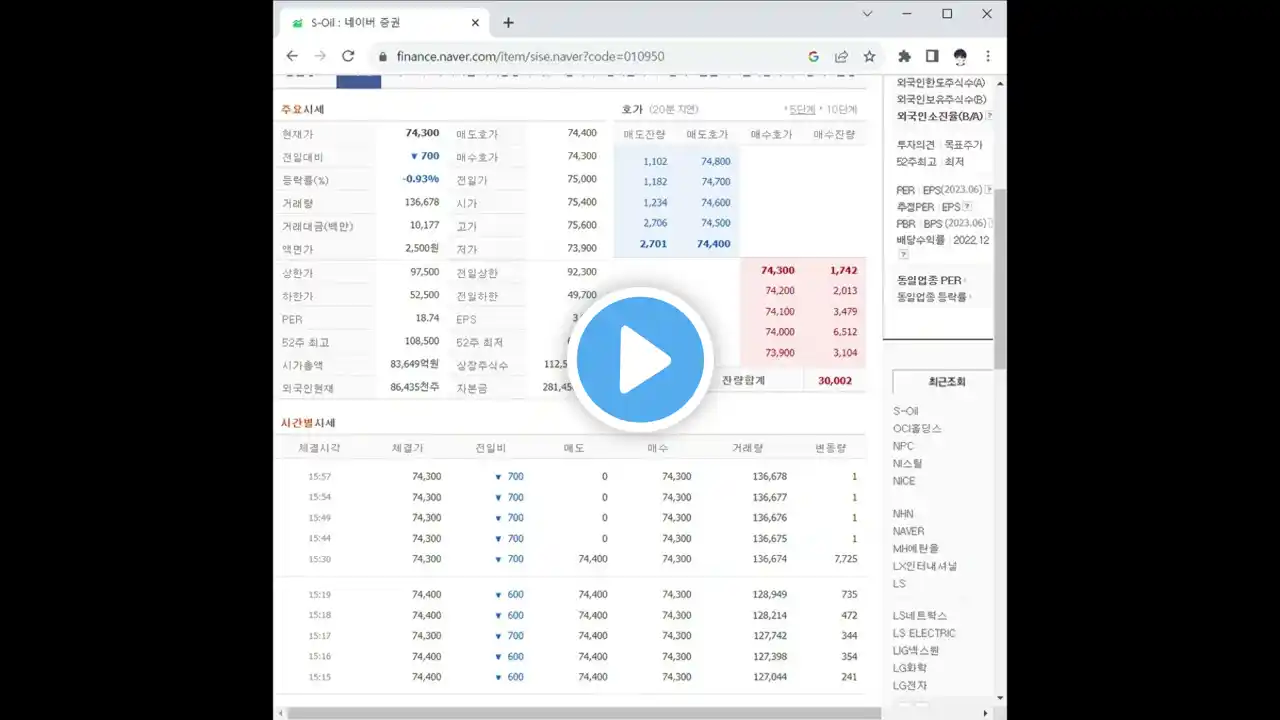1280x720 pixels.
Task: Open the Google lens icon in address bar
Action: (x=814, y=56)
